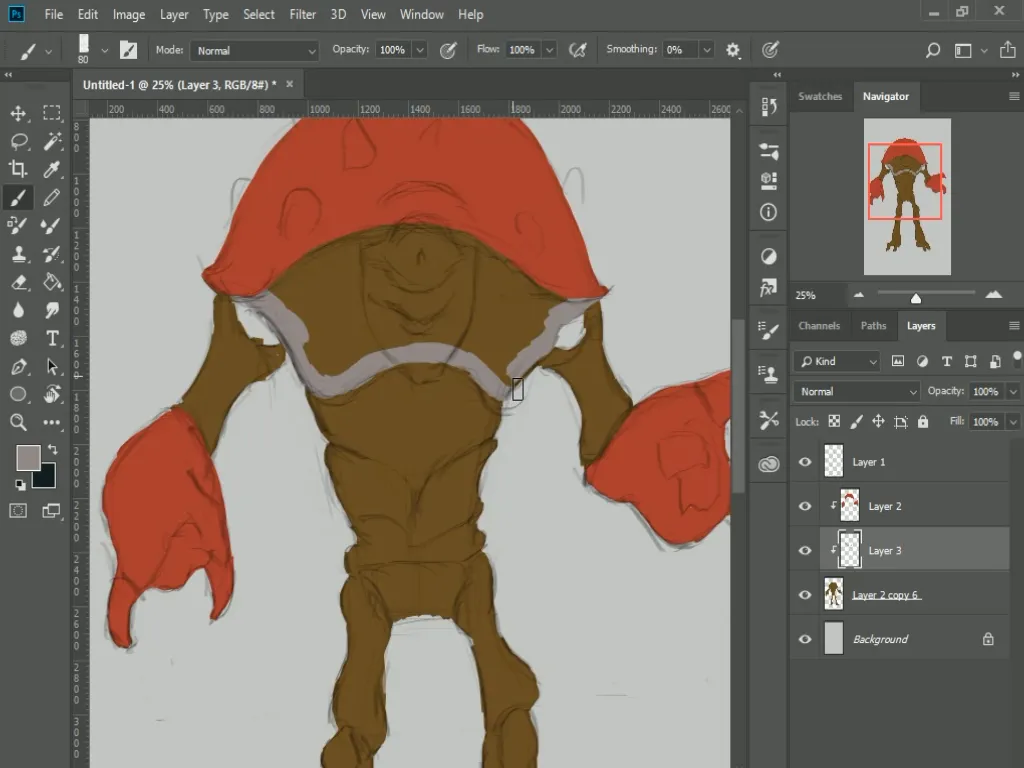
Task: Select the Rectangular Marquee tool
Action: tap(52, 113)
